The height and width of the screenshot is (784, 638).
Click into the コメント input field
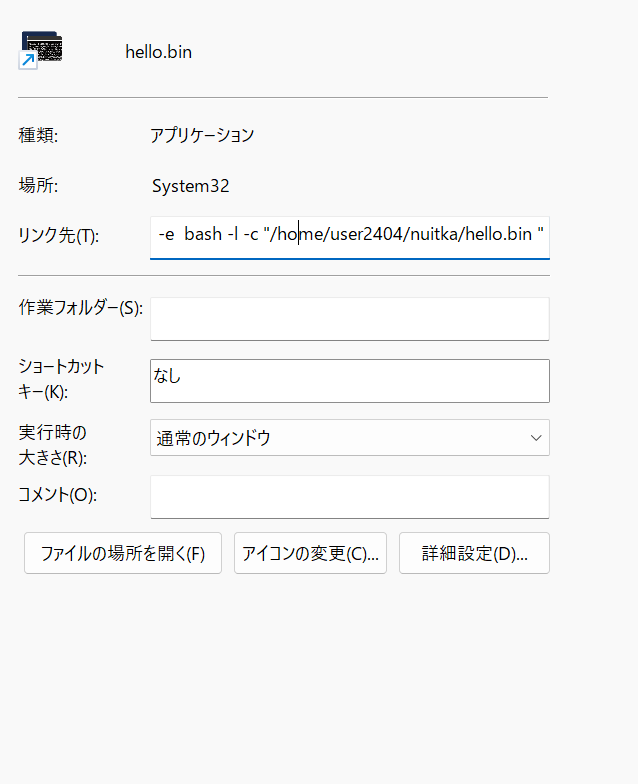(x=349, y=496)
